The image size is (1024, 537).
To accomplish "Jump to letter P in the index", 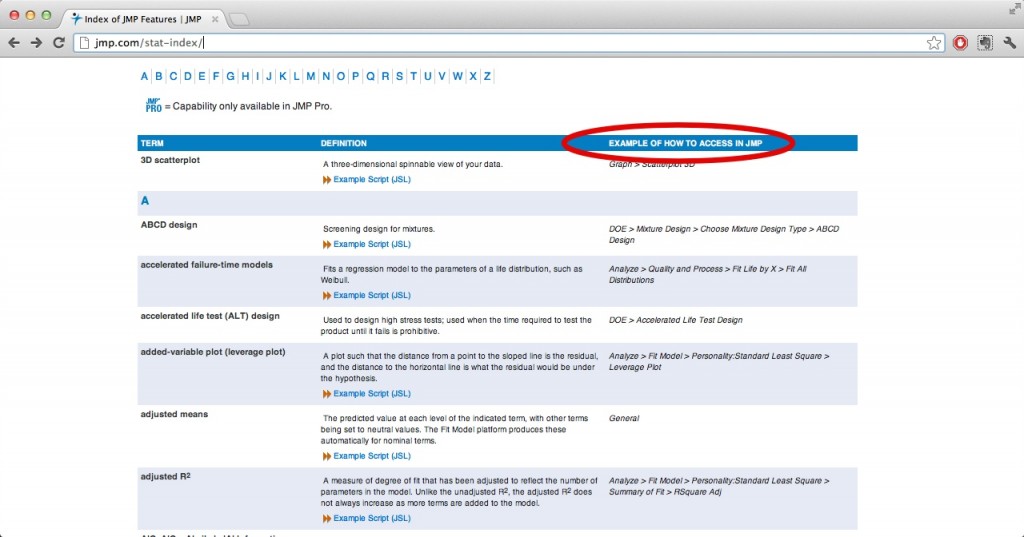I will click(x=355, y=76).
